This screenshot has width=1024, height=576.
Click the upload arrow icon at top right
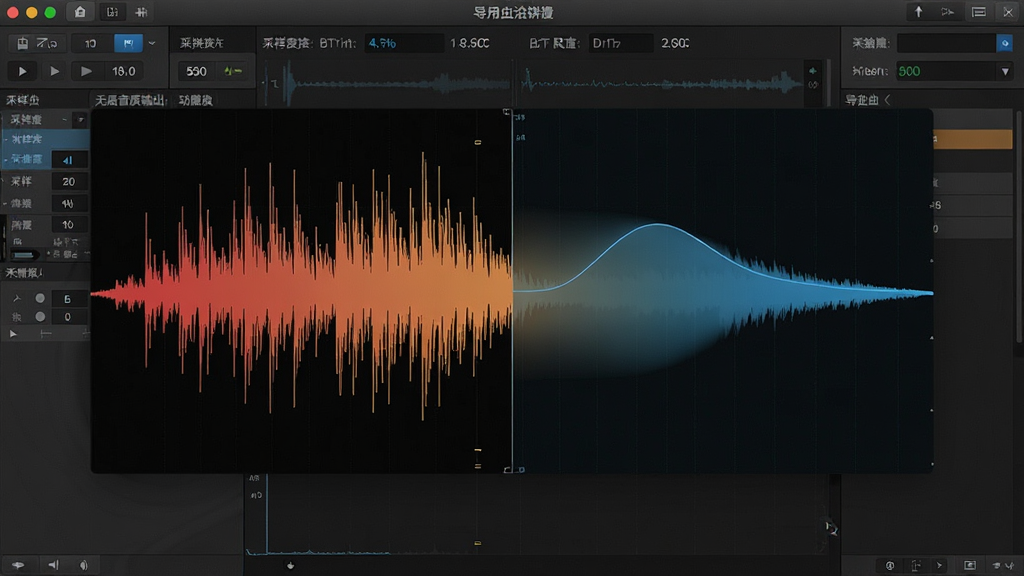[918, 12]
